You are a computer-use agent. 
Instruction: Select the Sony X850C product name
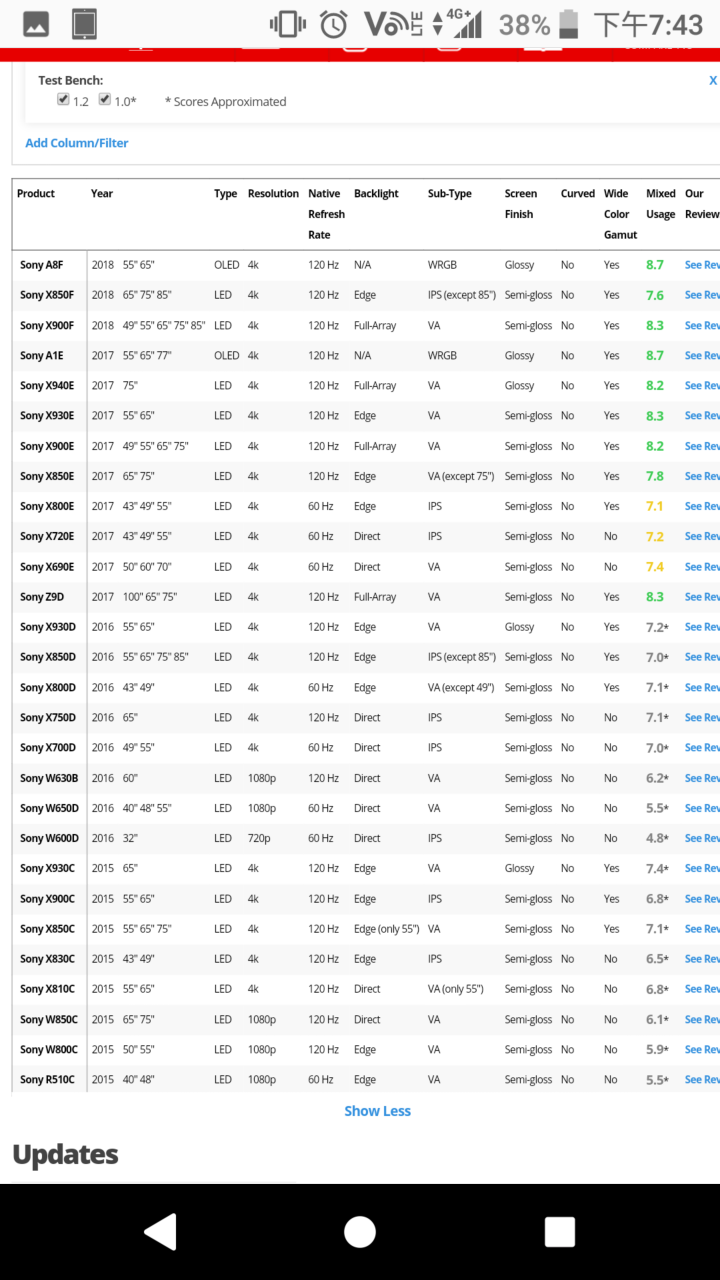[47, 929]
